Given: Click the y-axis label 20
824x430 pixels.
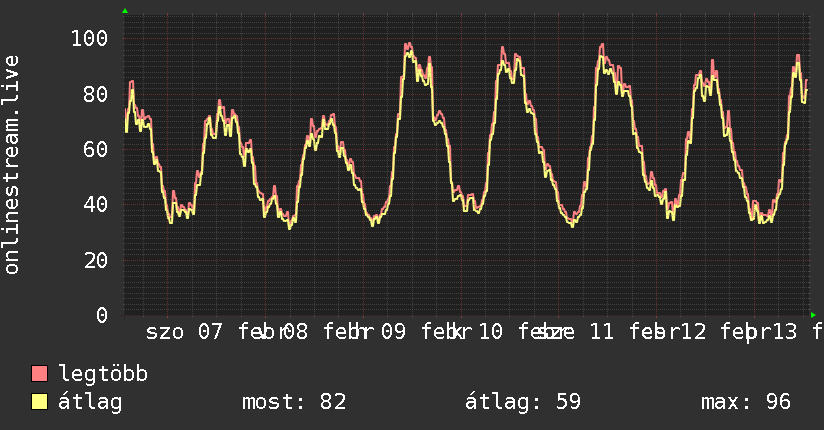Looking at the screenshot, I should point(96,260).
